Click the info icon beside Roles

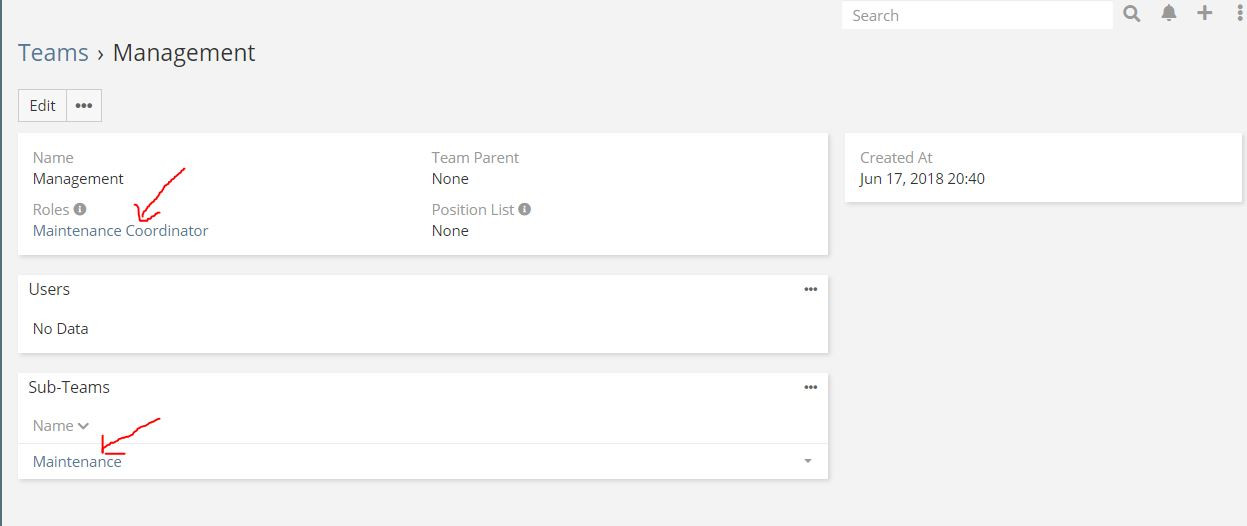point(80,210)
